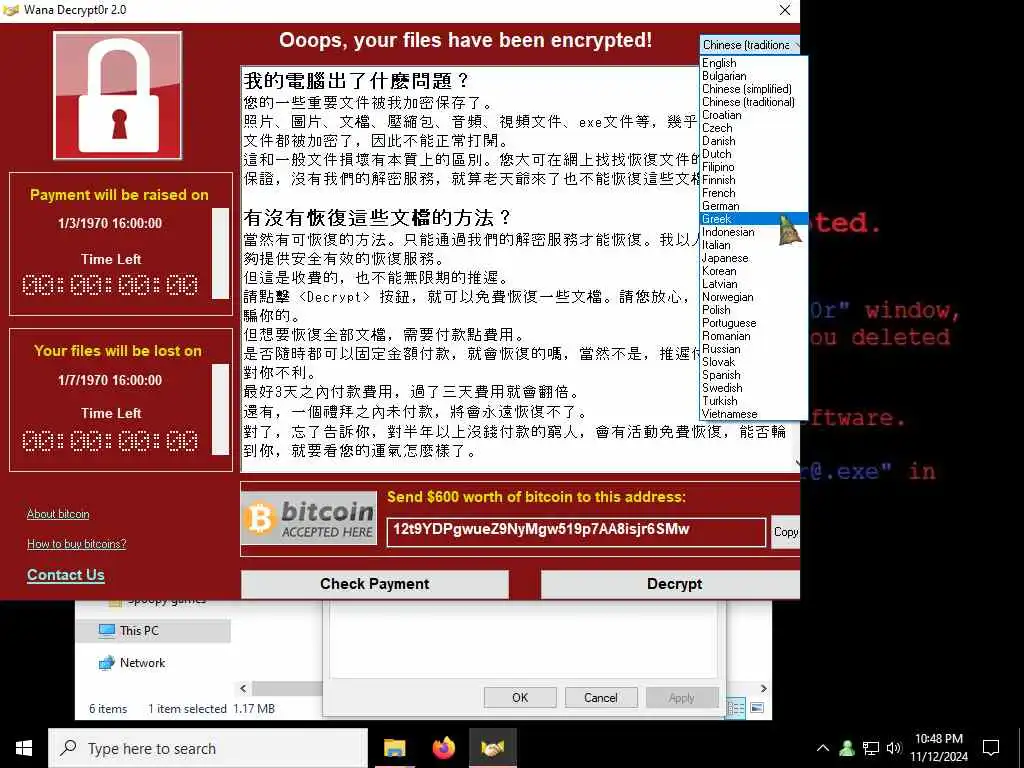Pick Danish from the language list
This screenshot has height=768, width=1024.
coord(754,141)
